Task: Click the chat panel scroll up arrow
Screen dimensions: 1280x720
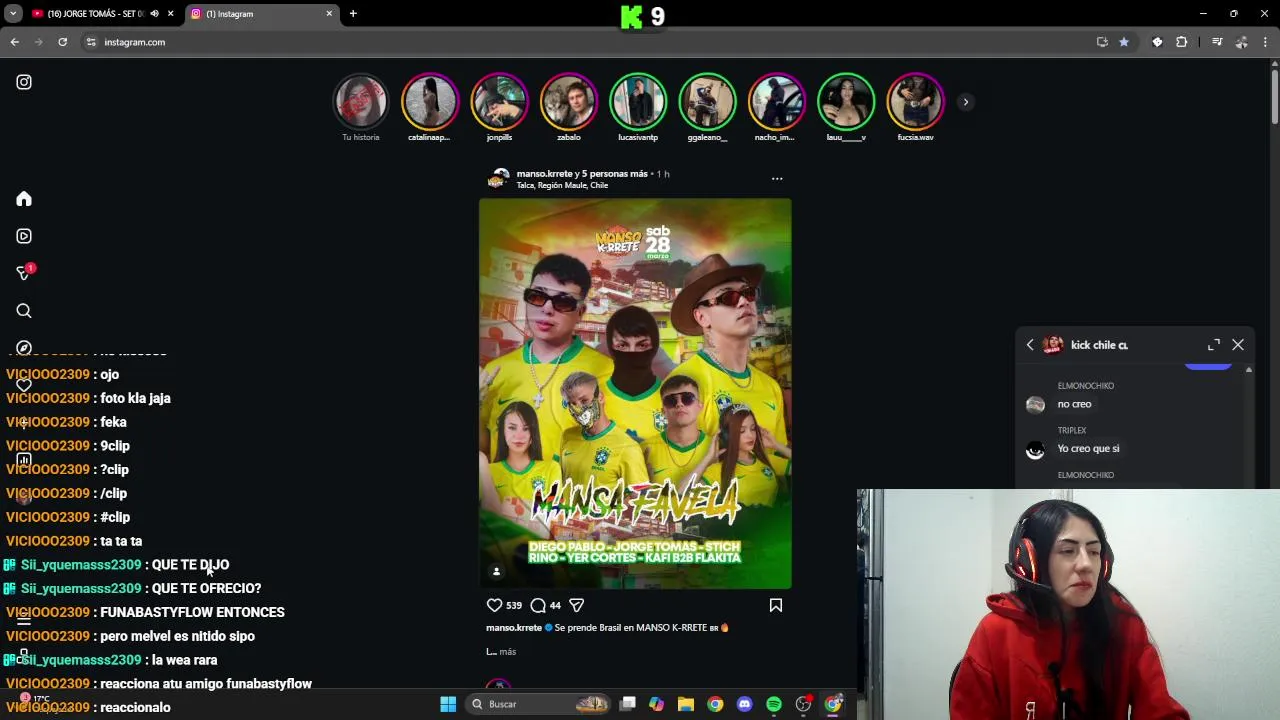Action: 1248,370
